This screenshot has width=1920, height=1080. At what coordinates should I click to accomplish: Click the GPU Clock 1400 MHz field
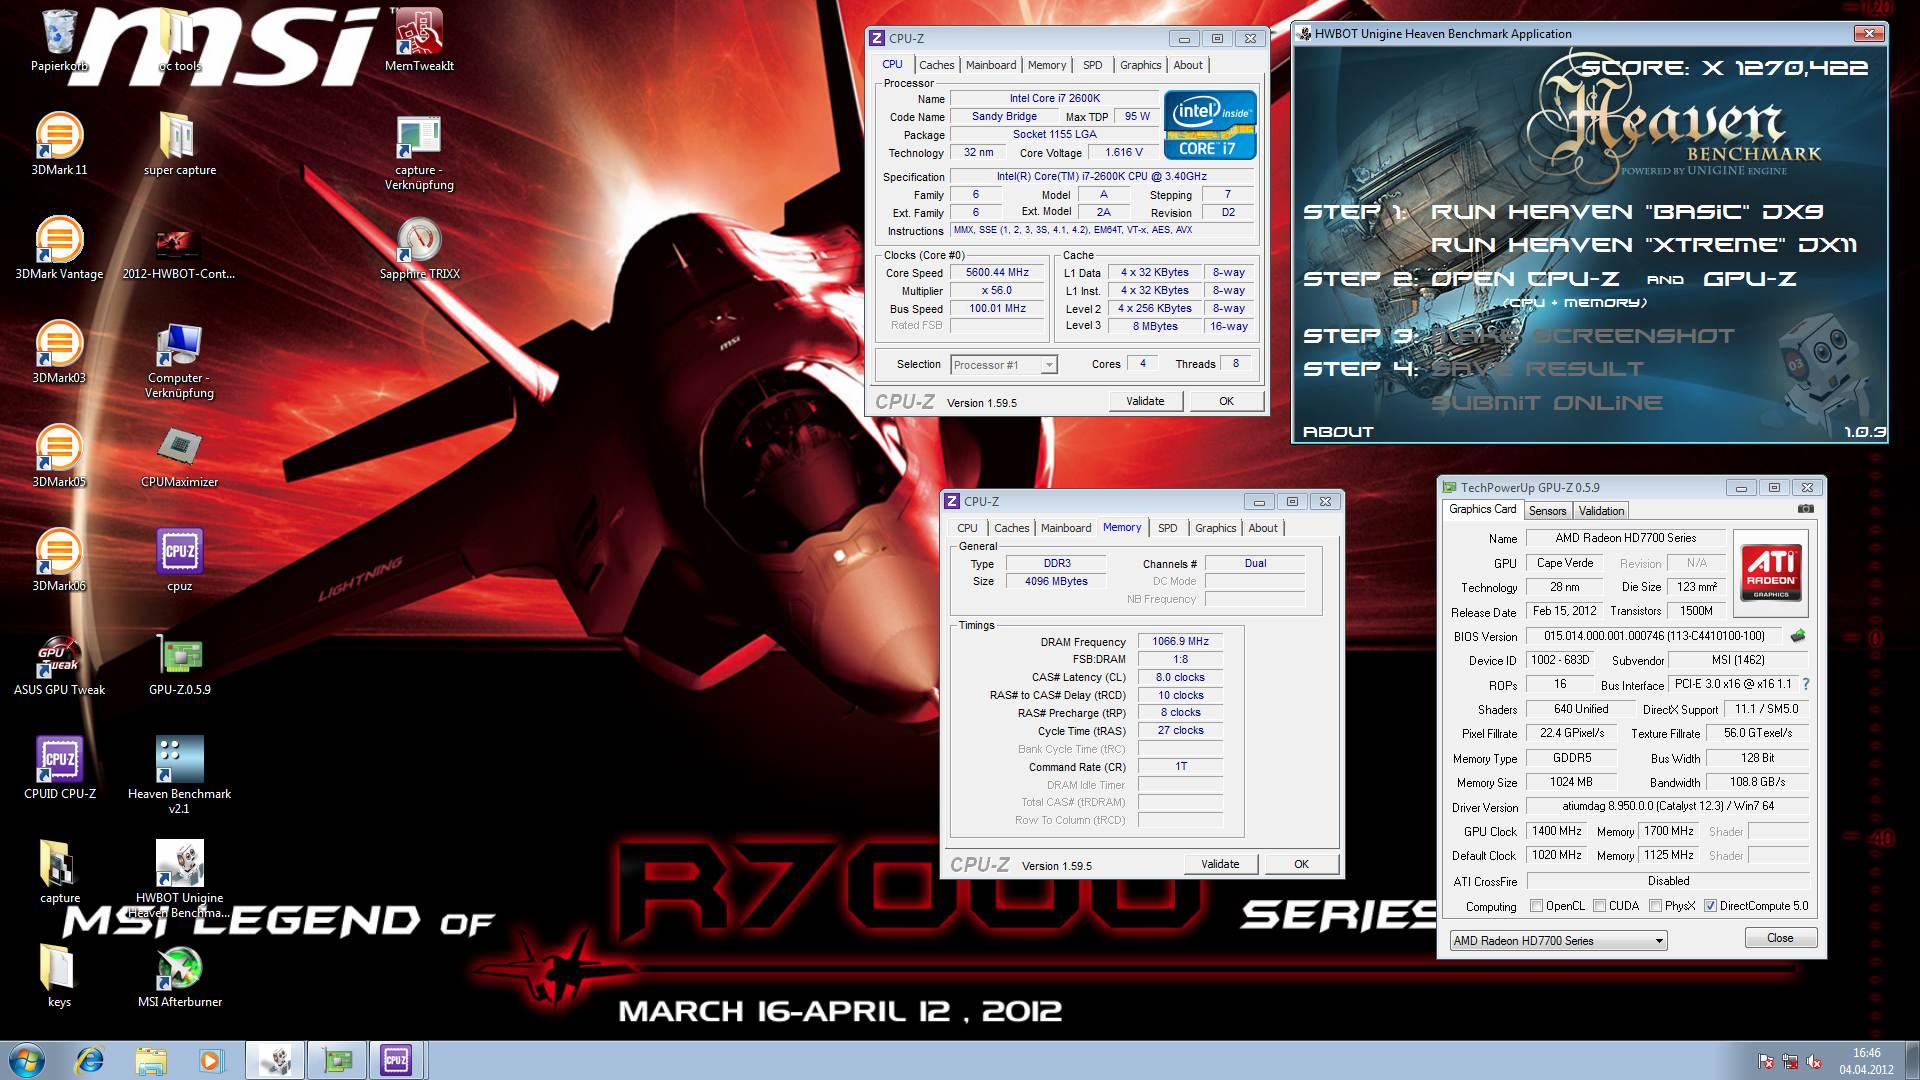pyautogui.click(x=1557, y=831)
